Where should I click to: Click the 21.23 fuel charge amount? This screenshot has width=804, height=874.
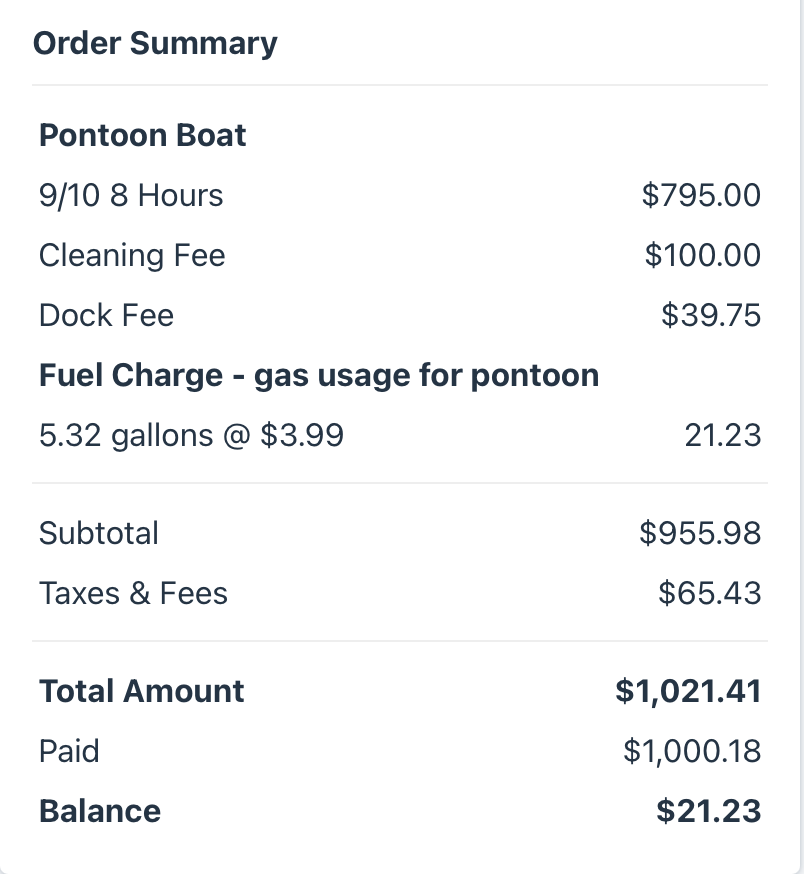[x=723, y=435]
